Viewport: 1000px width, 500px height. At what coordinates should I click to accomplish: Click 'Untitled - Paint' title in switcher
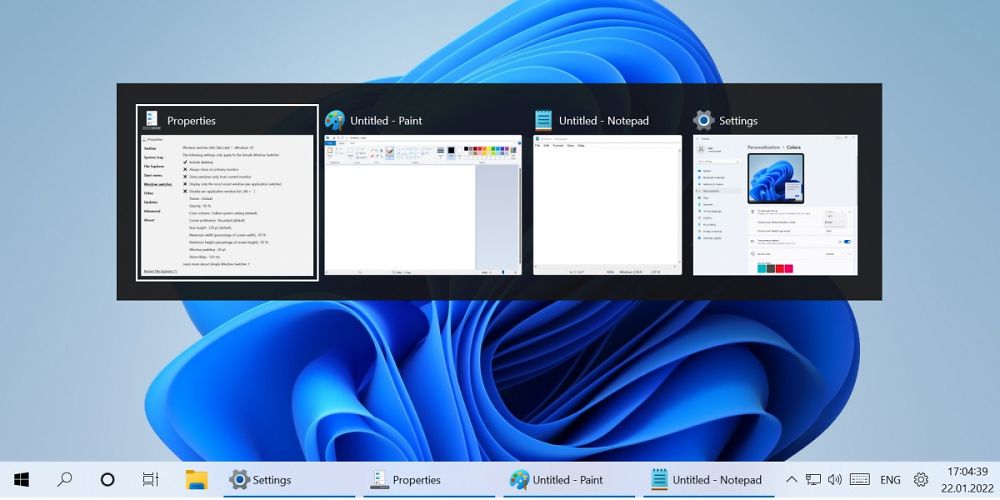tap(386, 121)
